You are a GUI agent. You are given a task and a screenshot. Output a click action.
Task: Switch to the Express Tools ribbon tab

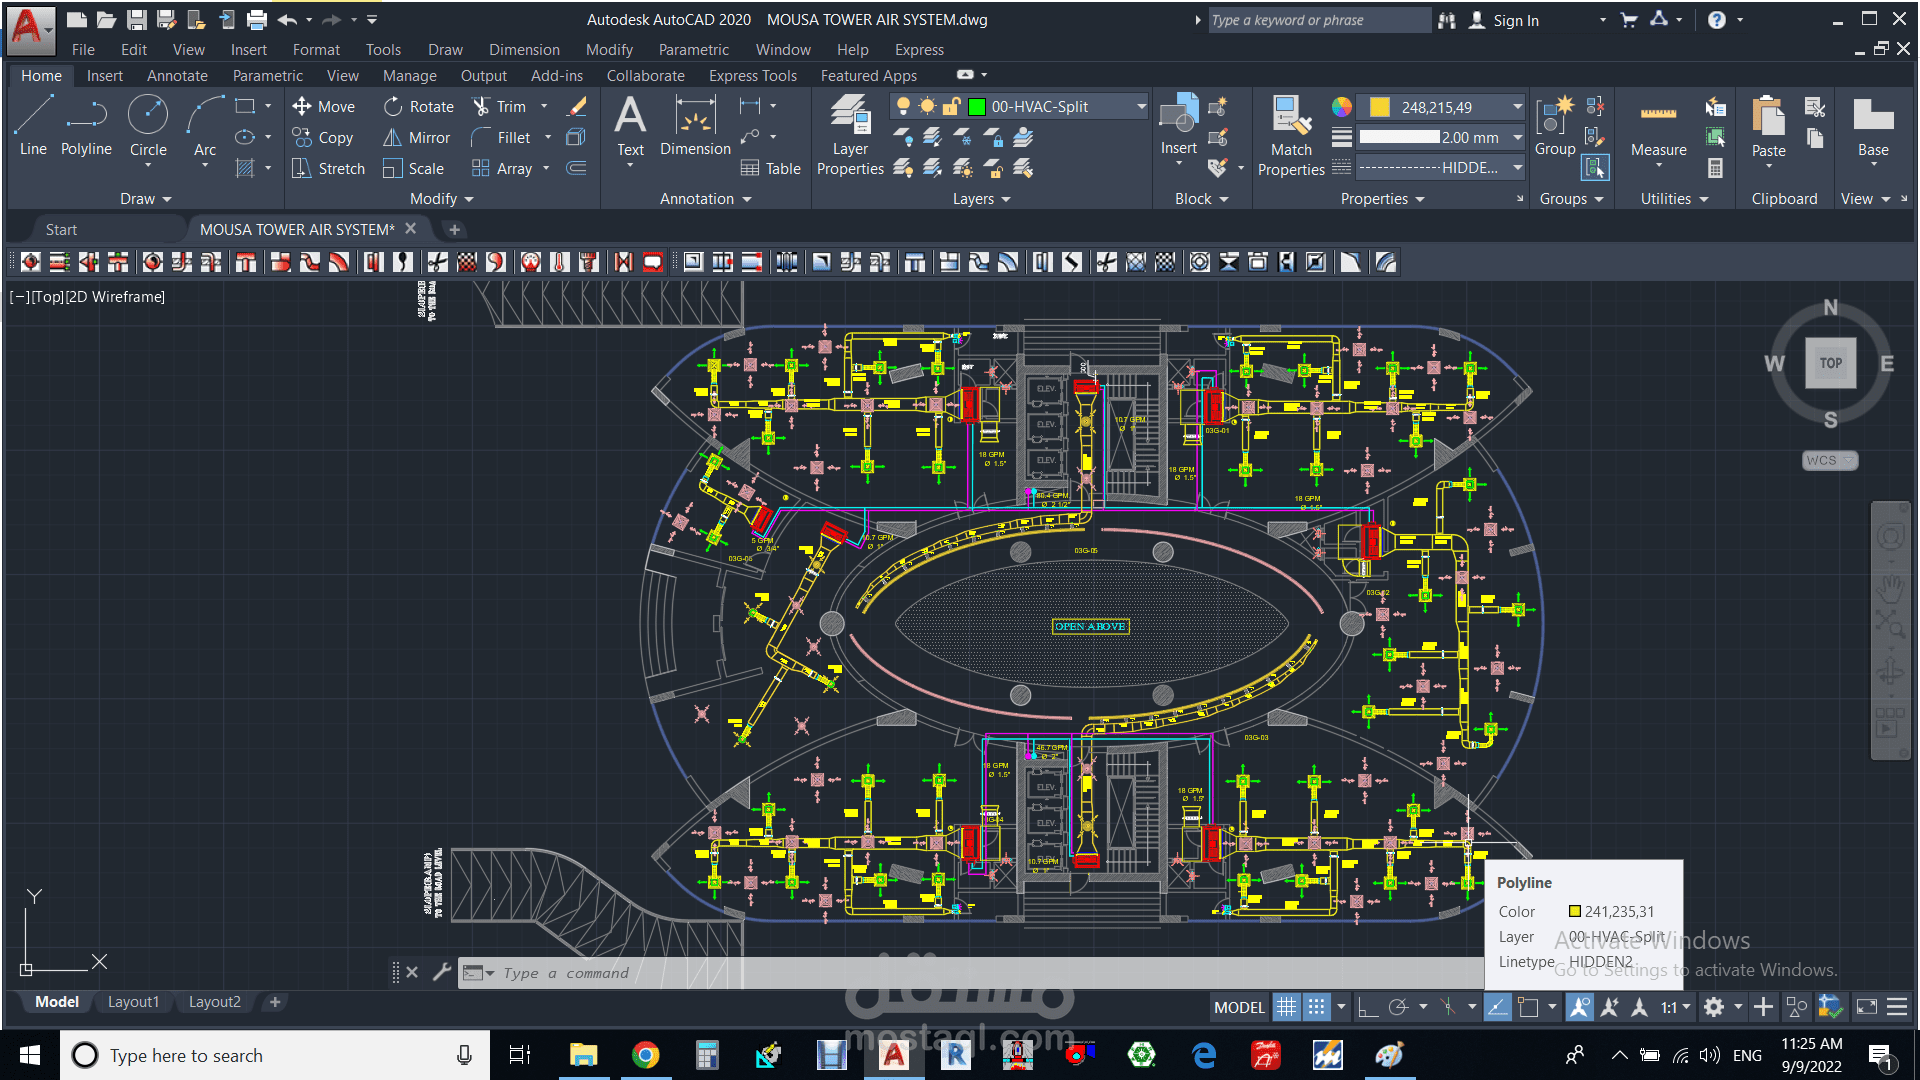[753, 76]
